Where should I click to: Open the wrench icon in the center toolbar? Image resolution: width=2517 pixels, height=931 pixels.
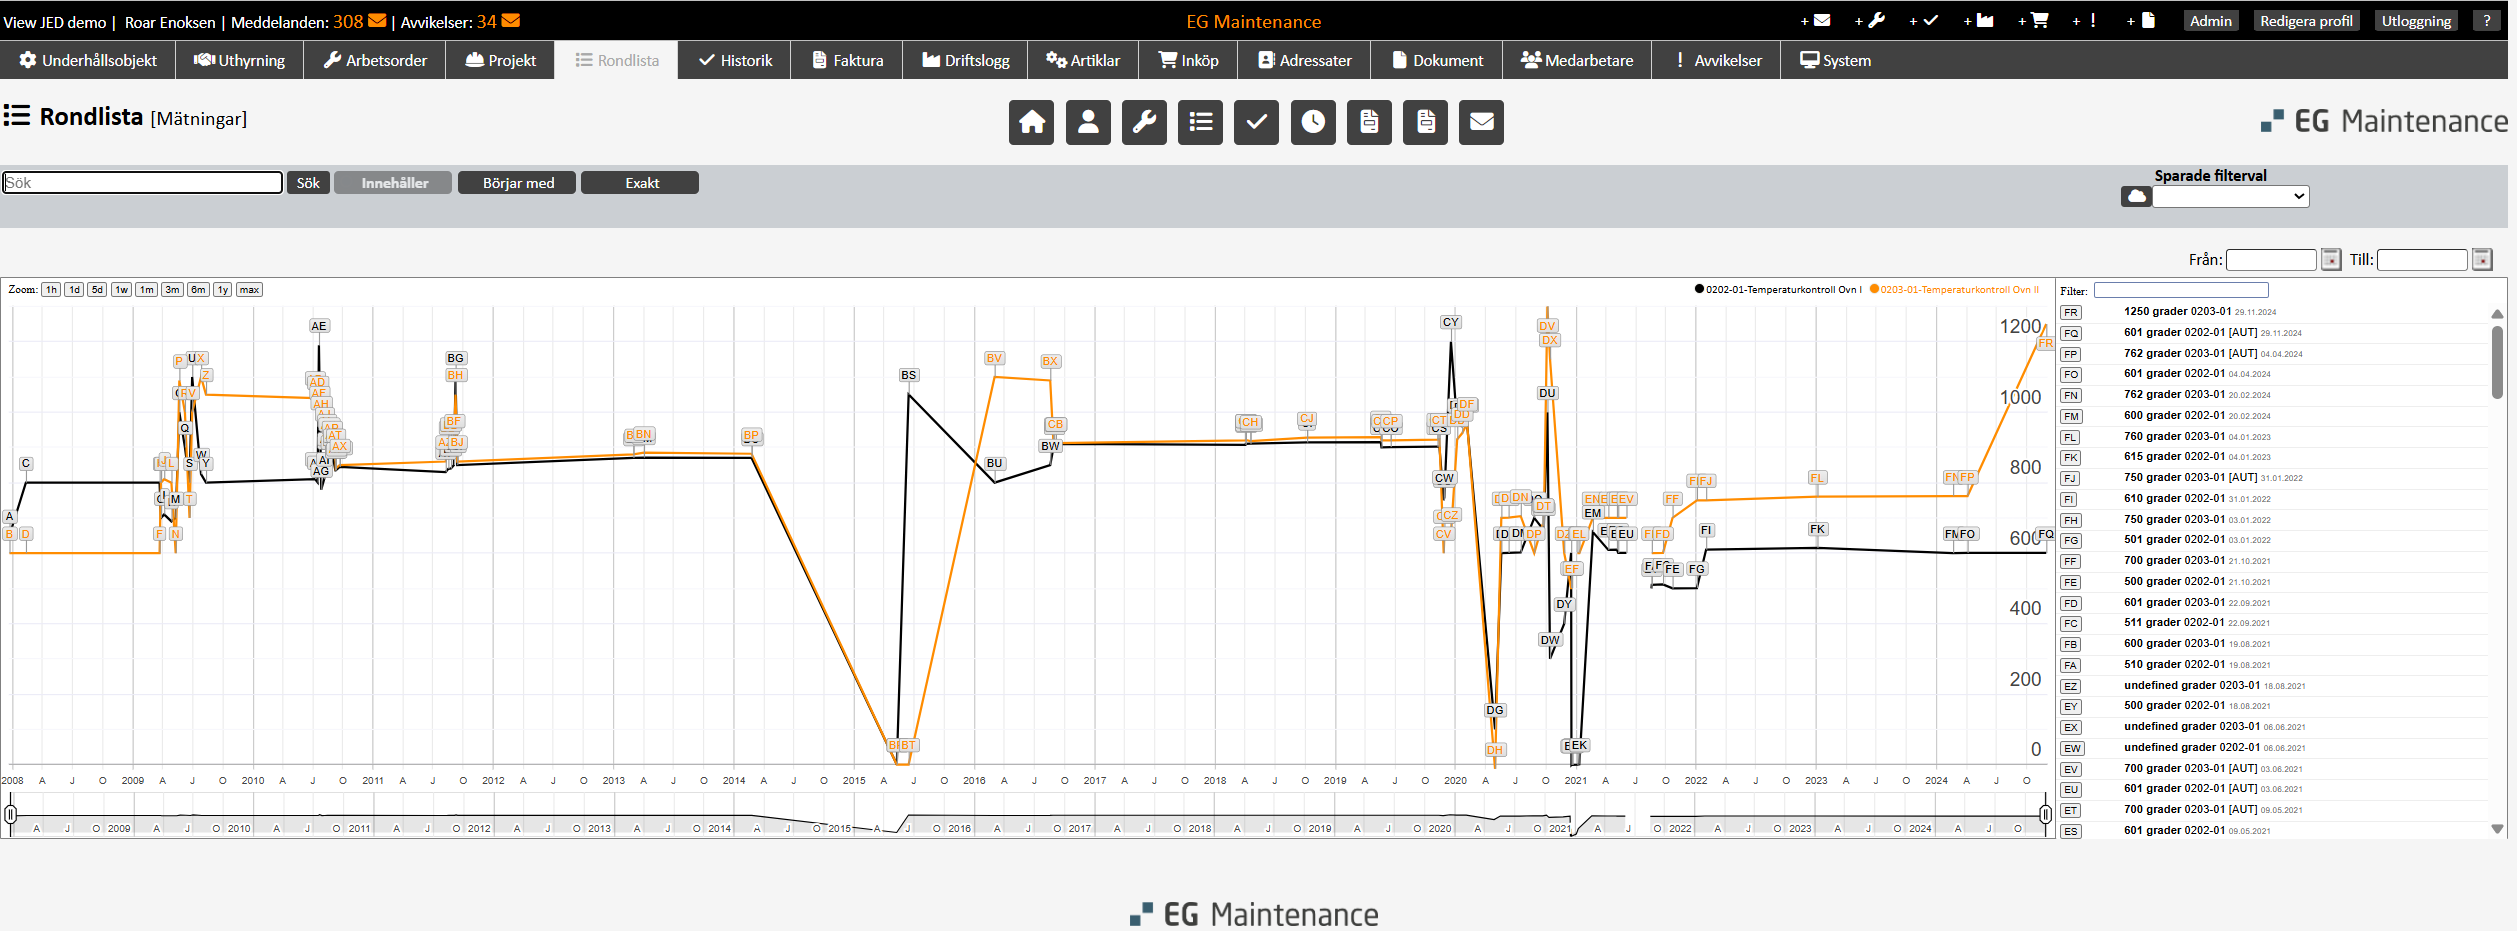1144,123
